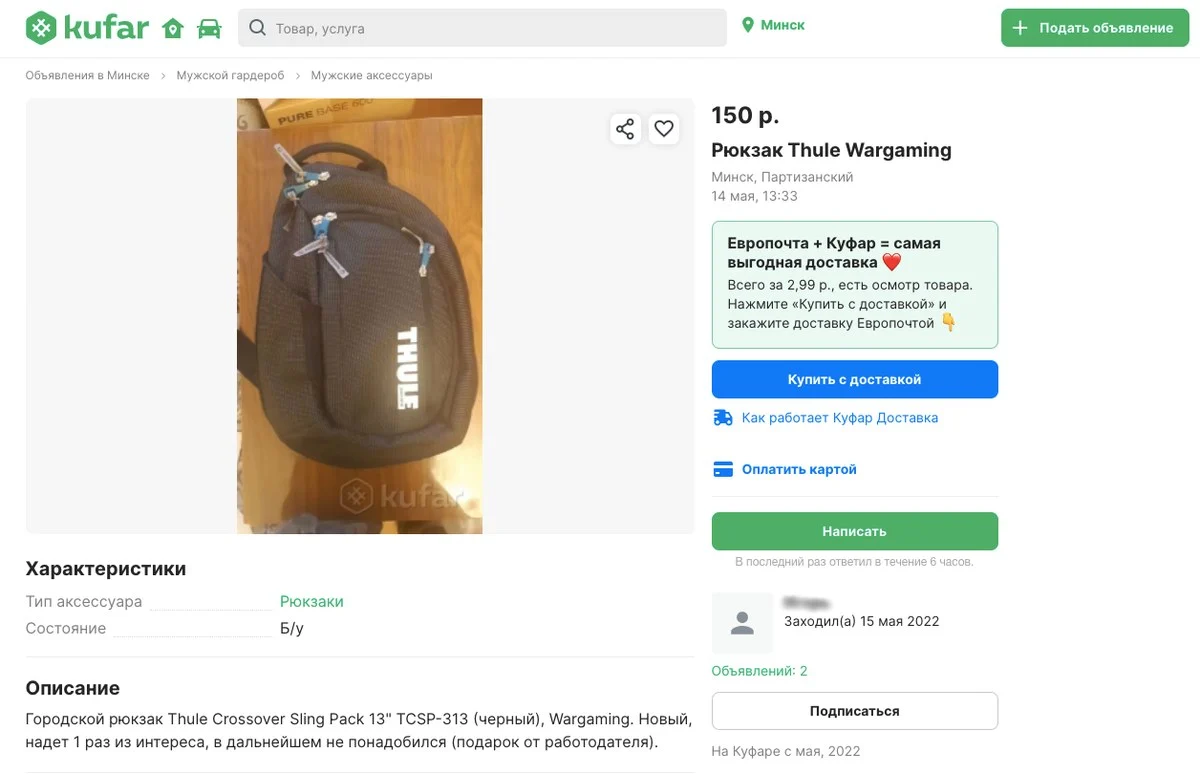The image size is (1200, 774).
Task: Open Объявления в Минске breadcrumb
Action: [88, 76]
